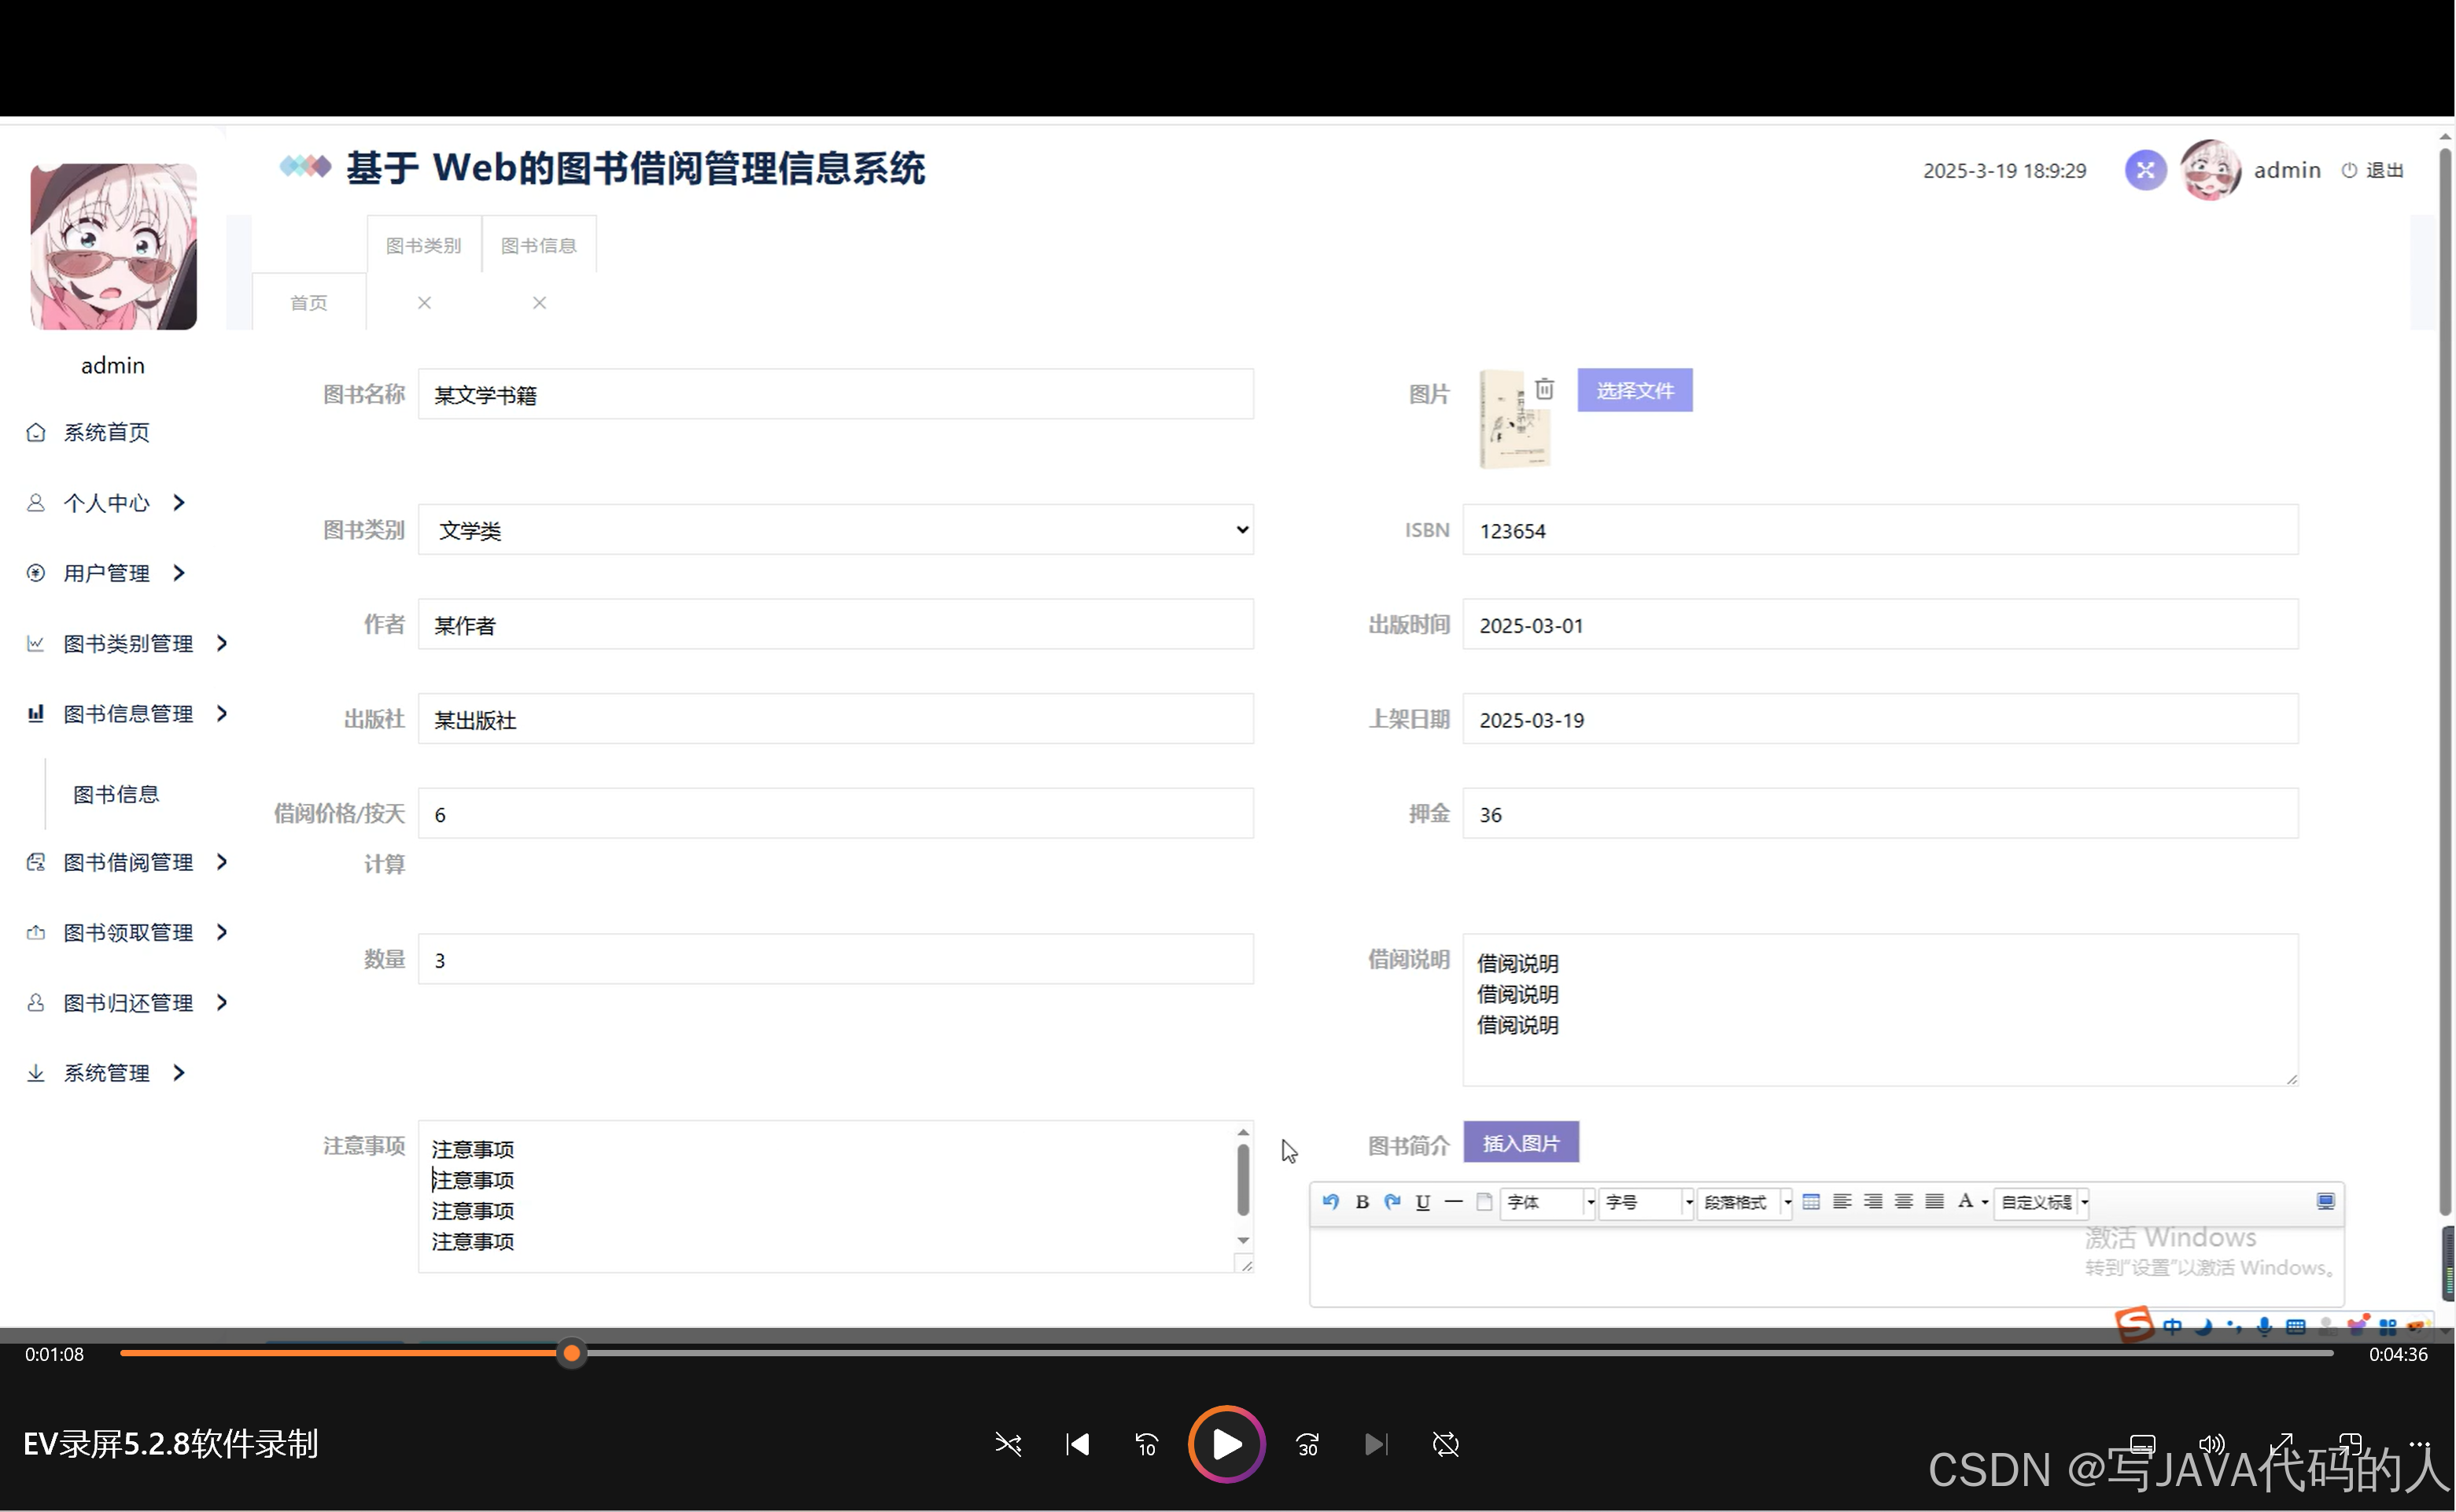Screen dimensions: 2456x1512
Task: Switch to the 首页 tab
Action: coord(308,301)
